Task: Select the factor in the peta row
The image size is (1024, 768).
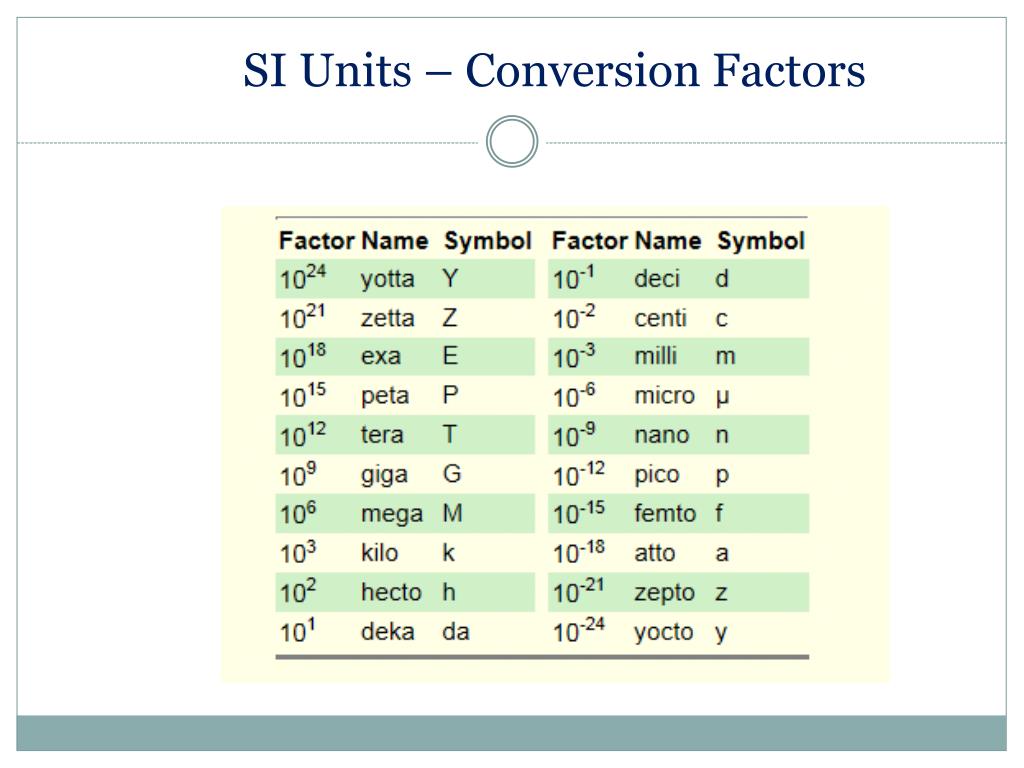Action: (303, 394)
